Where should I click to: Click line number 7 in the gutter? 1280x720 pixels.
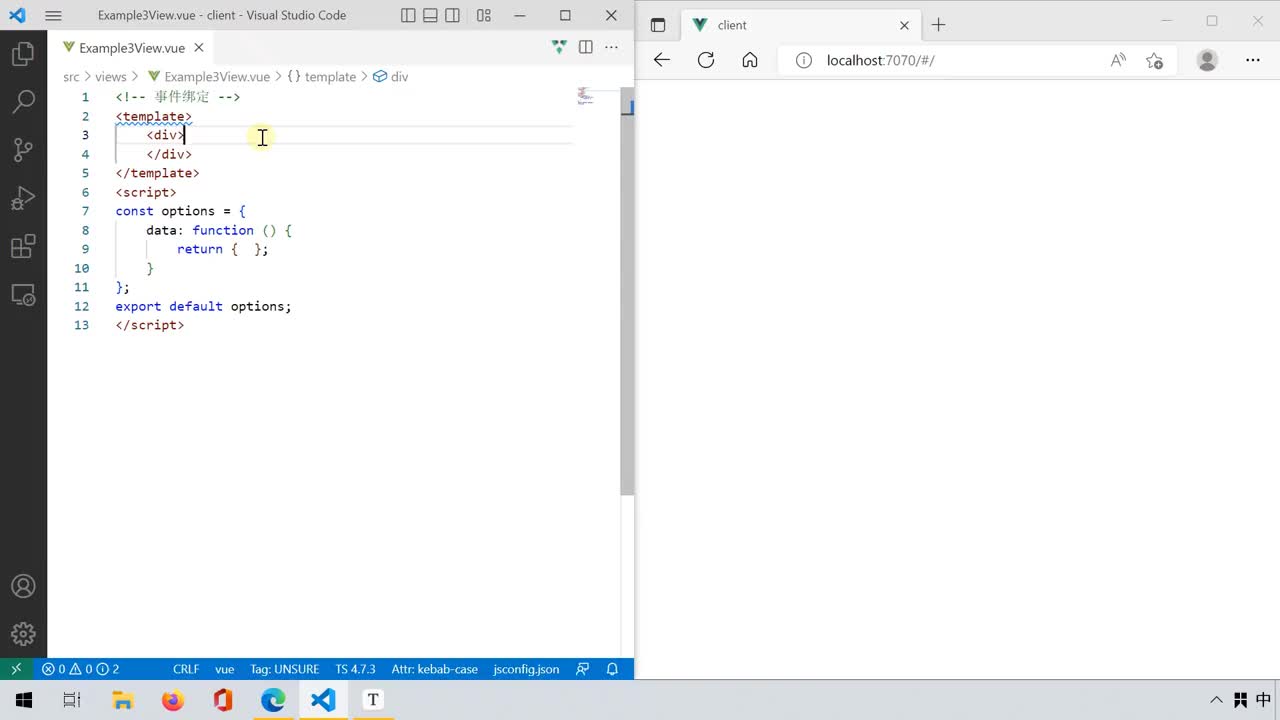(85, 211)
